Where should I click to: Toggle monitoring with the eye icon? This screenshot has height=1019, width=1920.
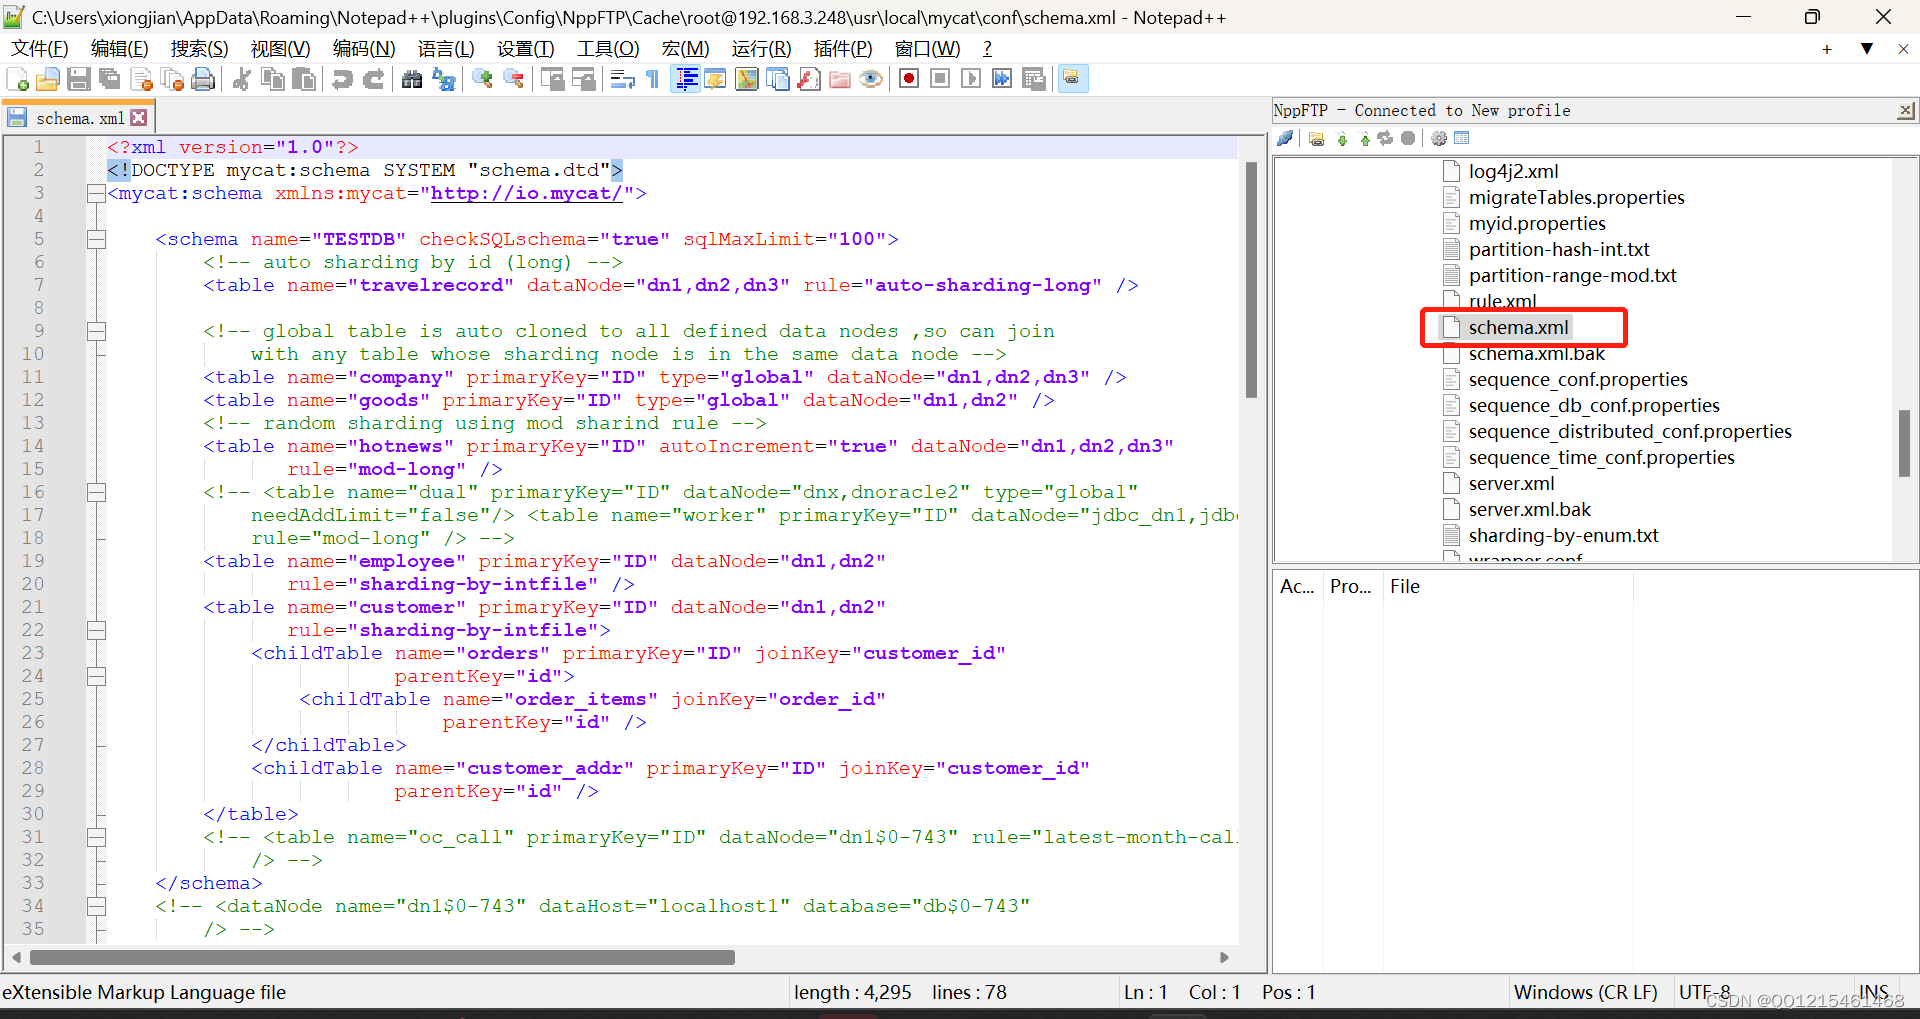(871, 79)
